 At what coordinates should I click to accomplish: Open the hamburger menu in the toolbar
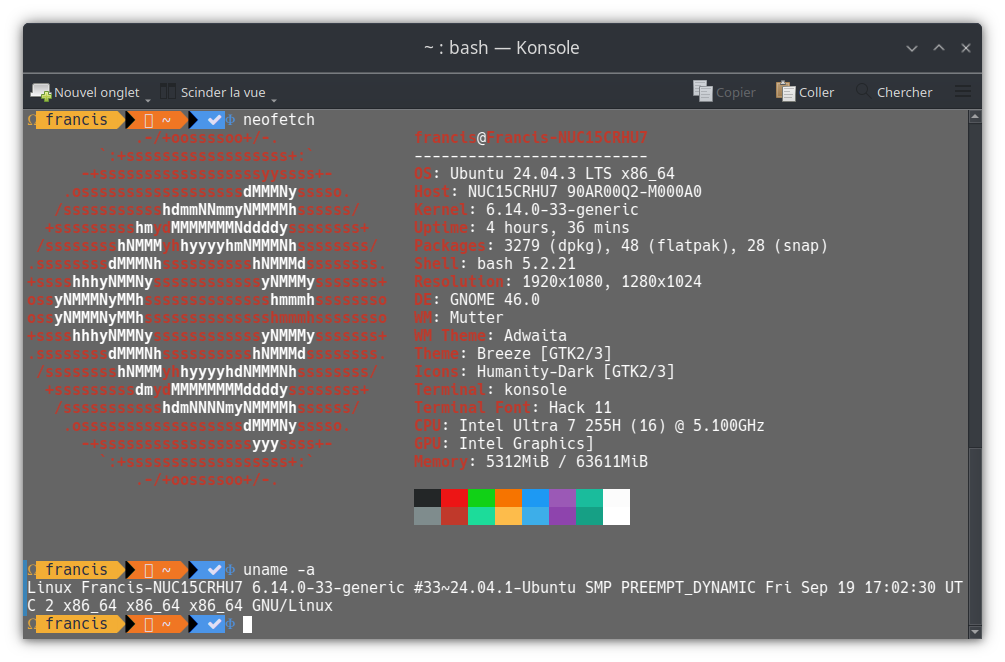click(963, 92)
